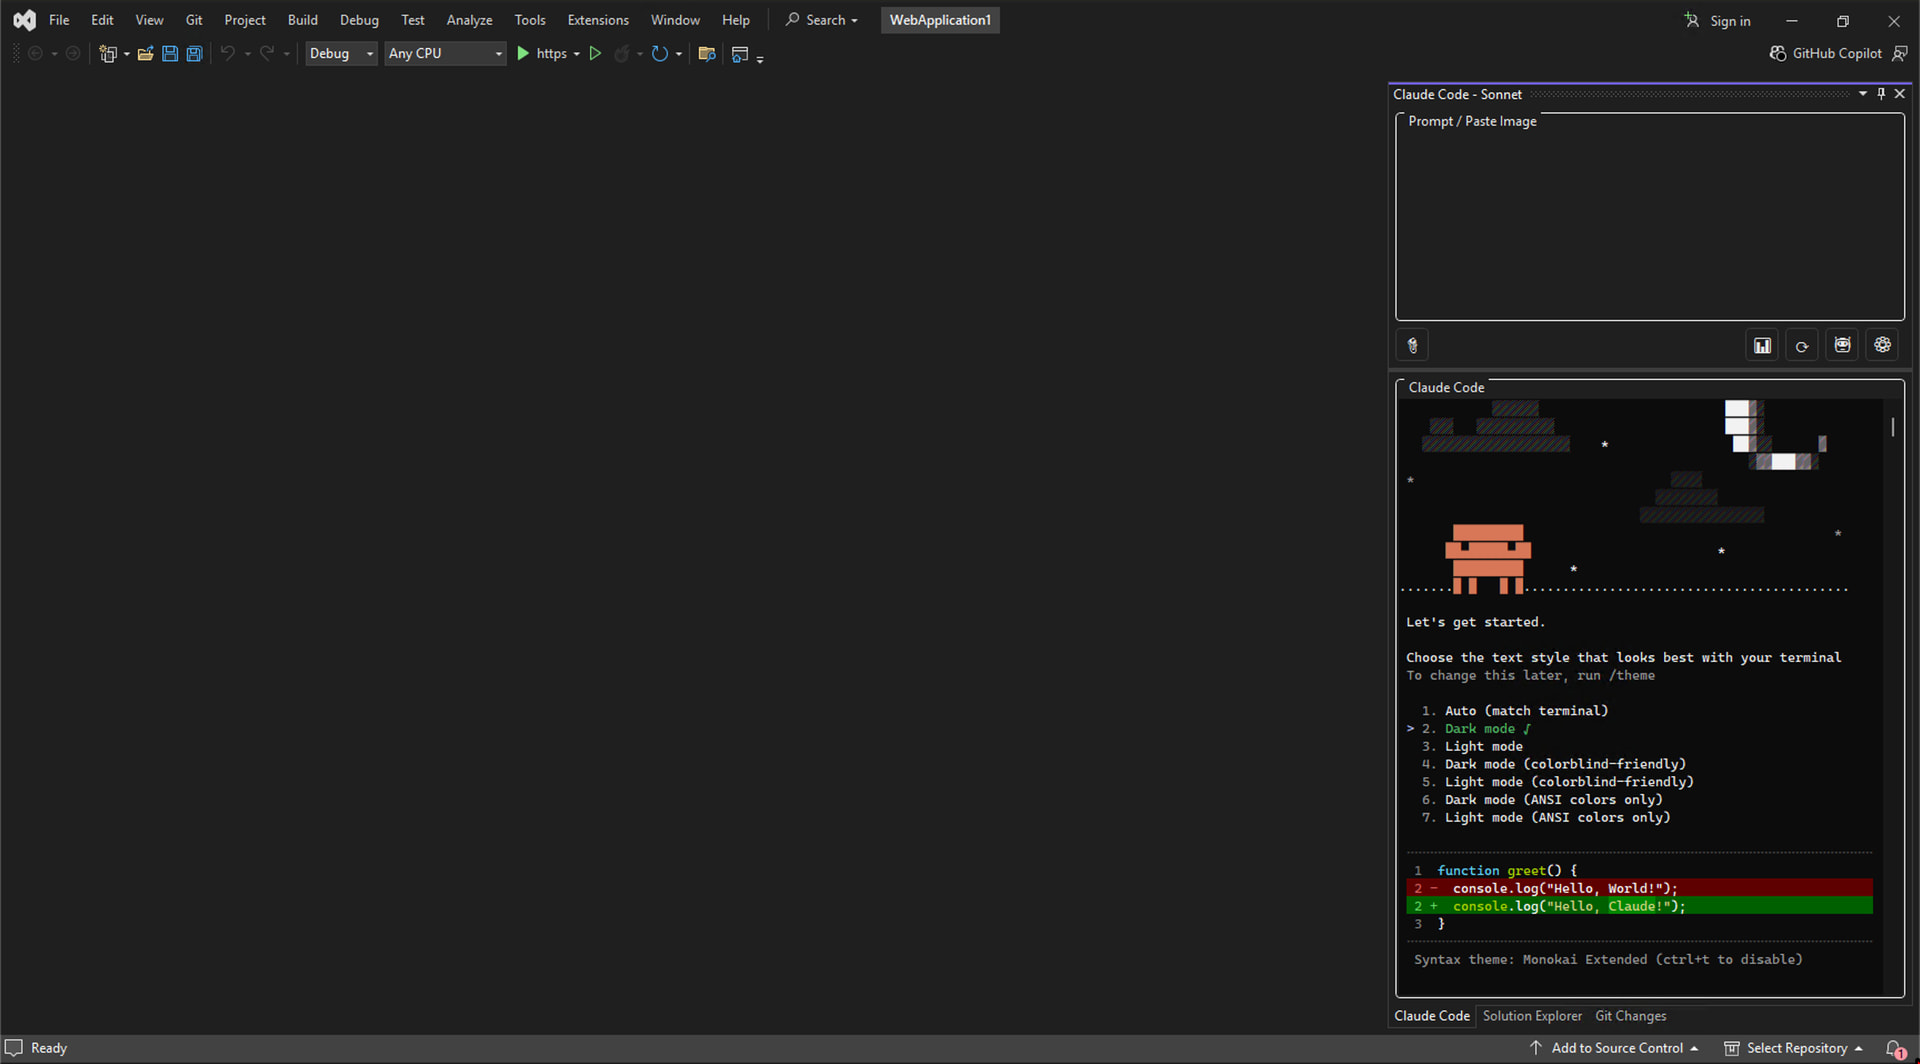The width and height of the screenshot is (1920, 1064).
Task: Click the restart session circular arrow icon
Action: point(1802,346)
